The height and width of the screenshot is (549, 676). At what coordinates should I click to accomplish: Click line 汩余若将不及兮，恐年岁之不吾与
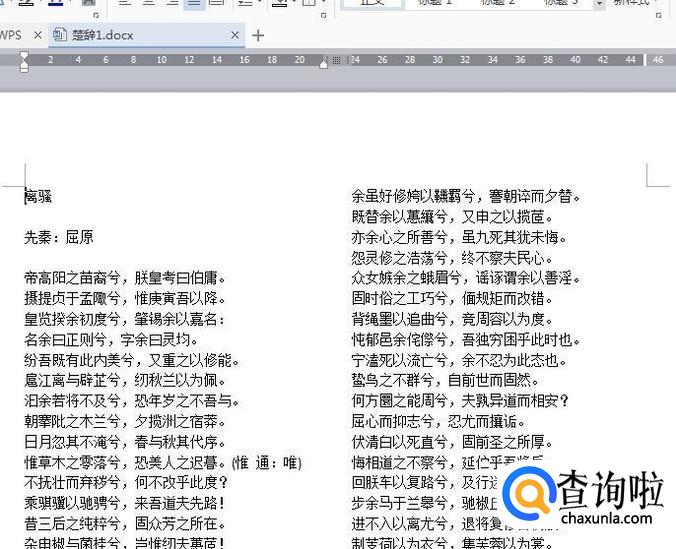point(132,401)
